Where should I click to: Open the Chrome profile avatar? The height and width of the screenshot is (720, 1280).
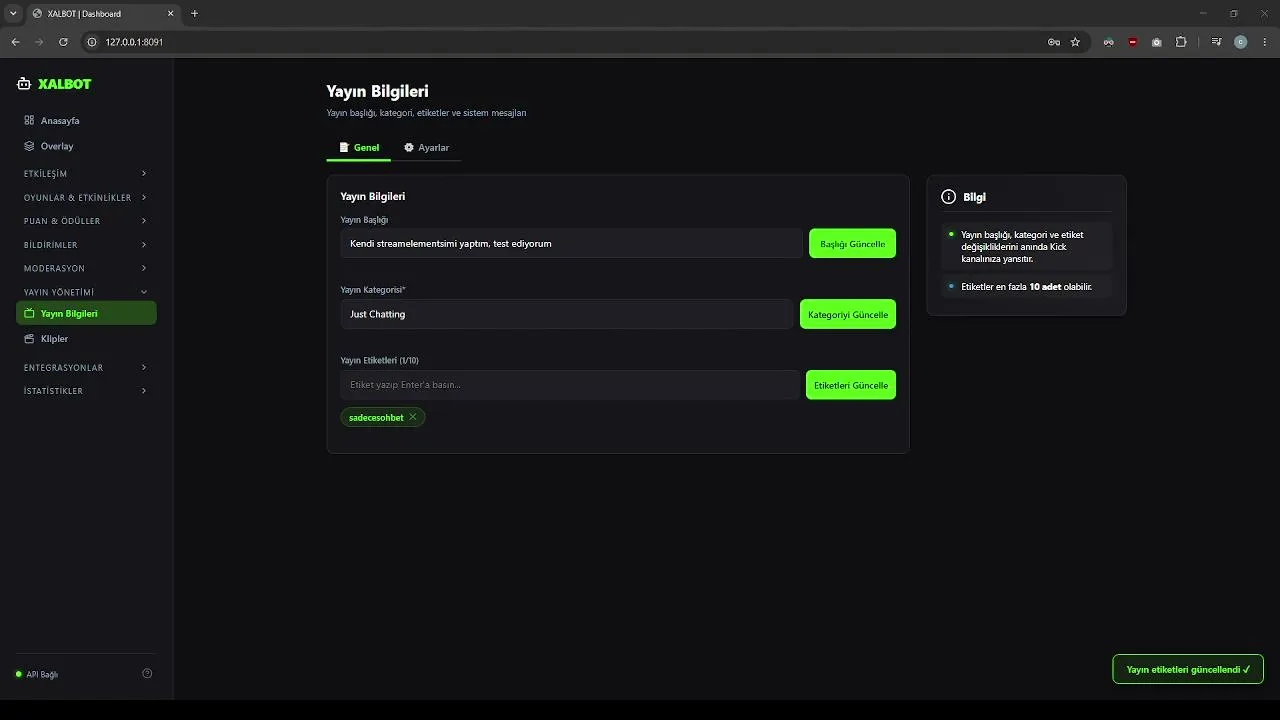(x=1241, y=42)
